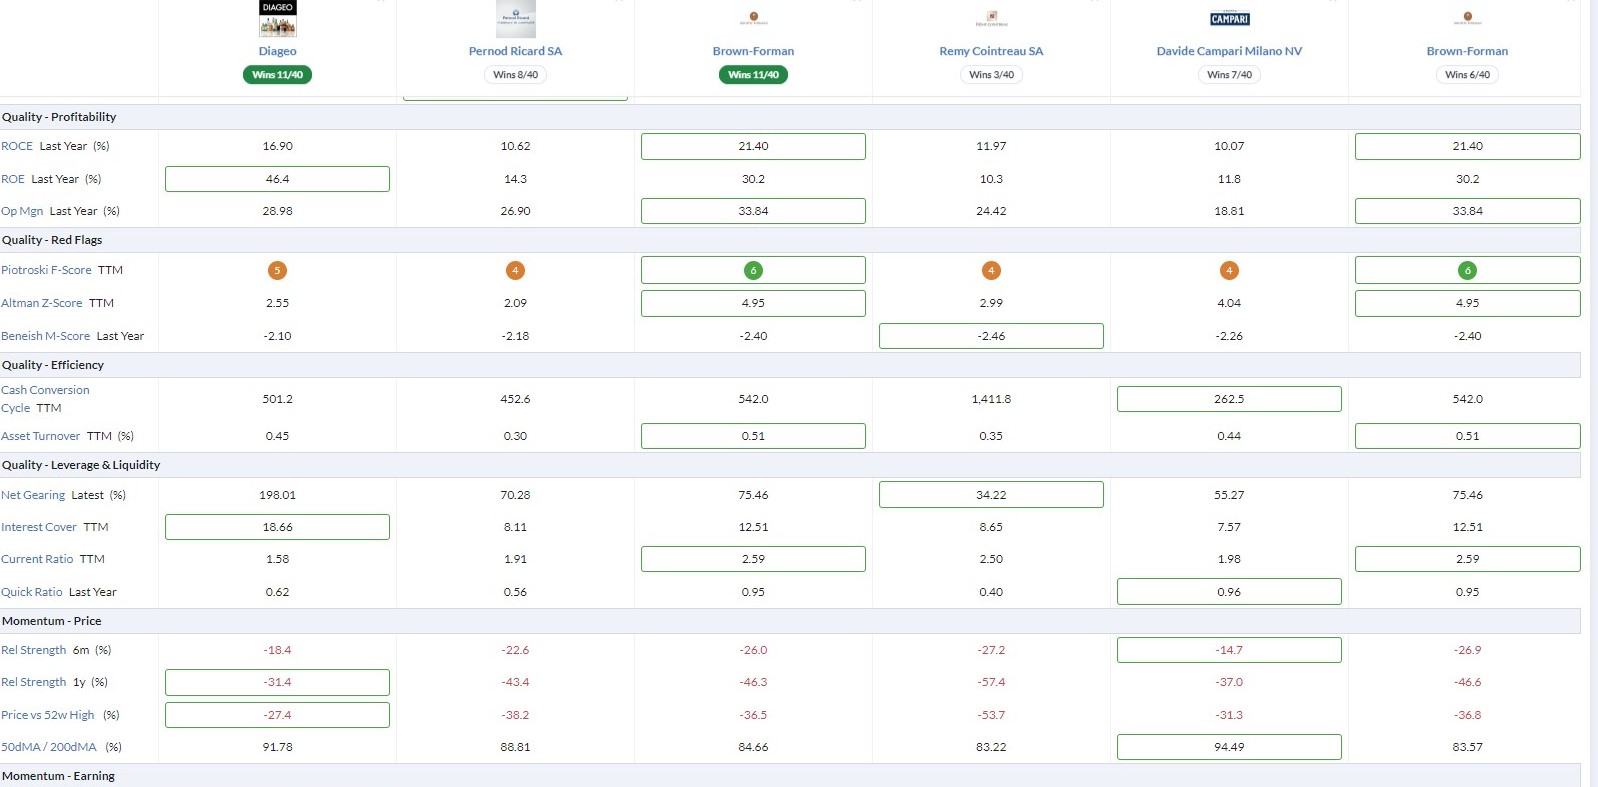The height and width of the screenshot is (787, 1598).
Task: Open the Price vs 52w High link
Action: (48, 715)
